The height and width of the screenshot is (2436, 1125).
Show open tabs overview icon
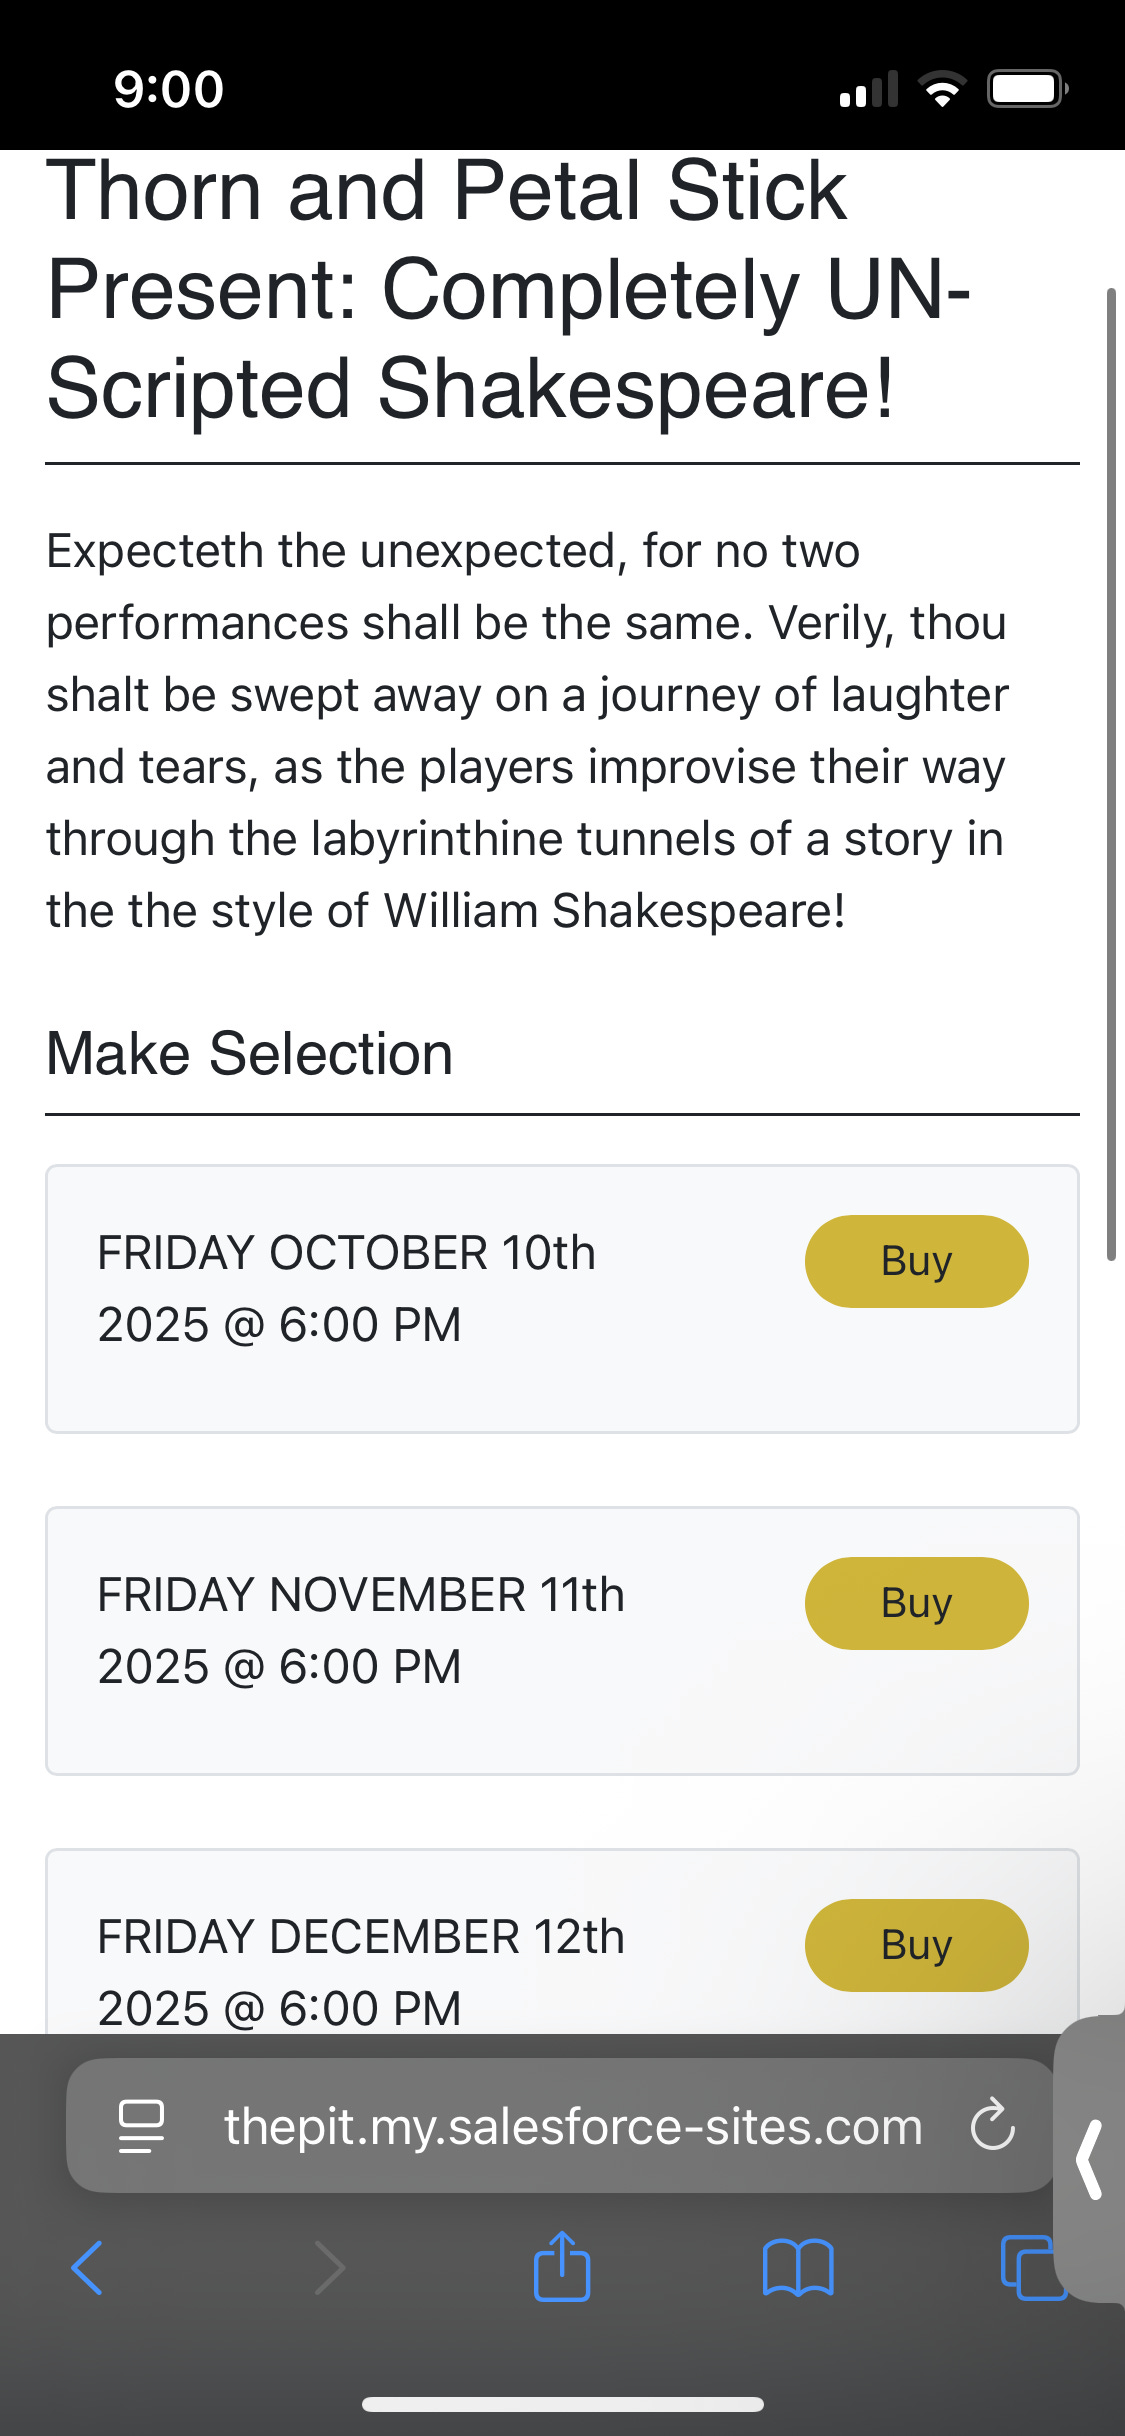pos(1028,2268)
